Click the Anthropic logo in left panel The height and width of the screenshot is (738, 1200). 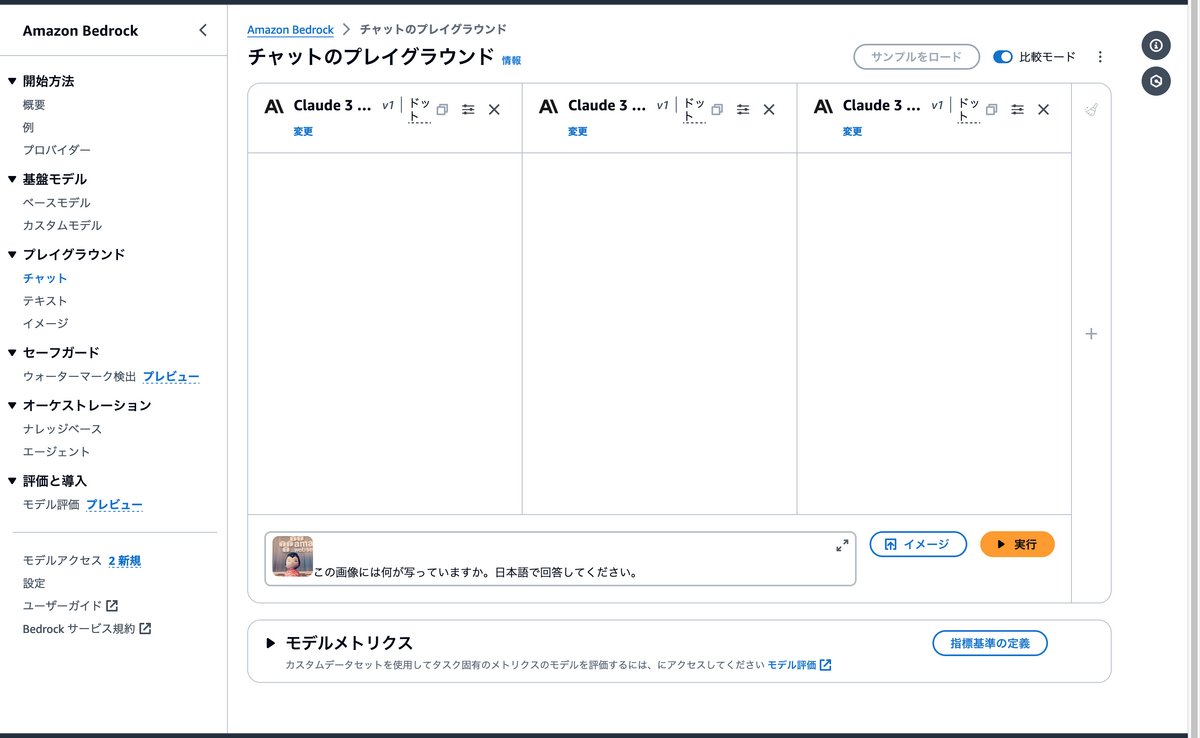point(274,106)
